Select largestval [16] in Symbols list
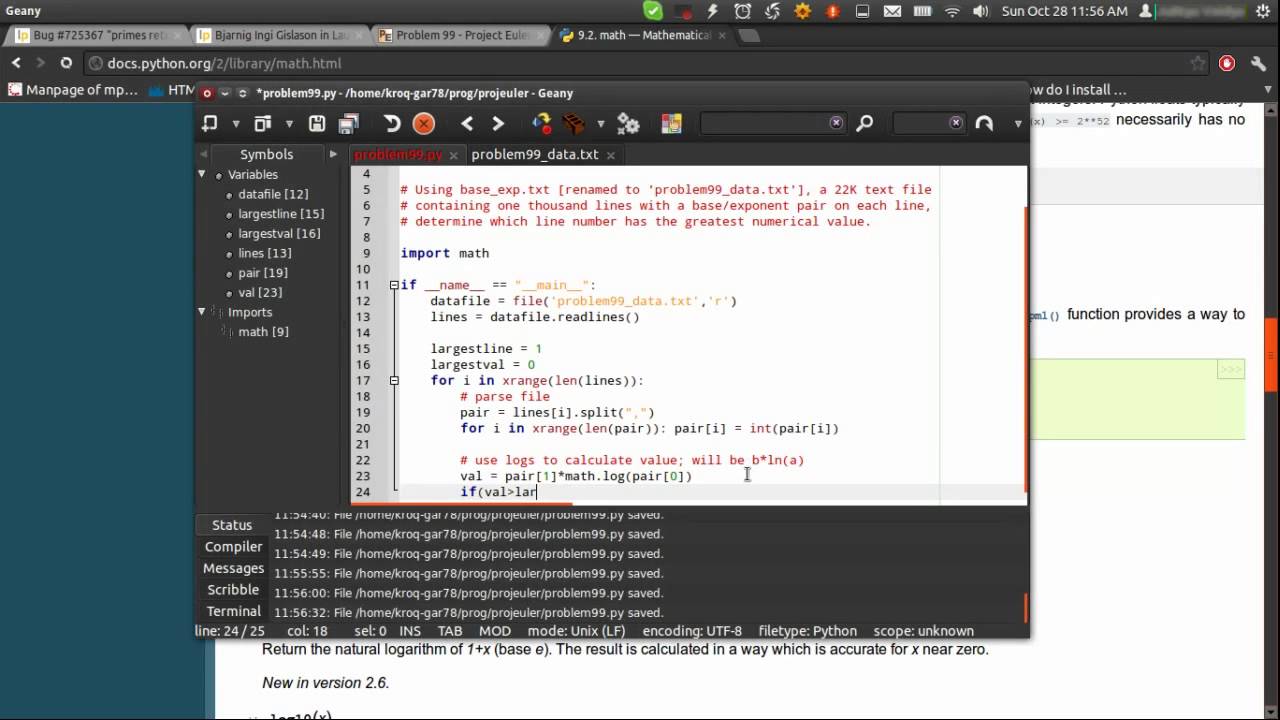Image resolution: width=1280 pixels, height=720 pixels. [x=279, y=233]
